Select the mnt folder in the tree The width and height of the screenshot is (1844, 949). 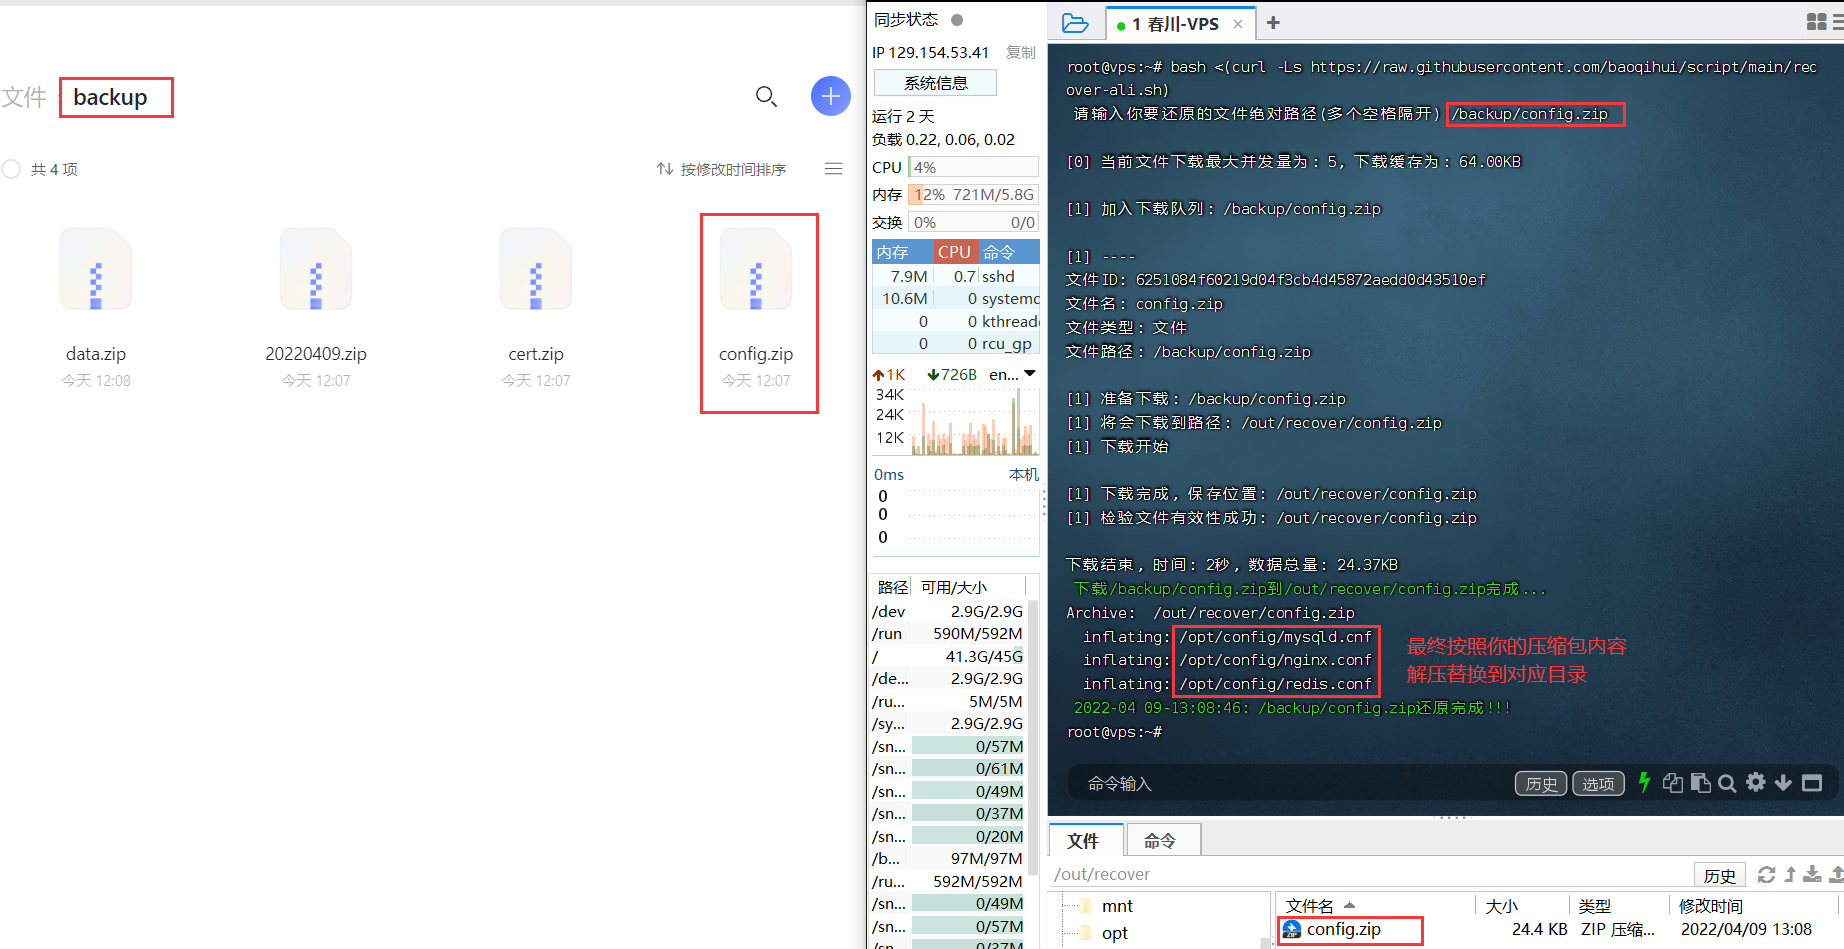[x=1117, y=906]
